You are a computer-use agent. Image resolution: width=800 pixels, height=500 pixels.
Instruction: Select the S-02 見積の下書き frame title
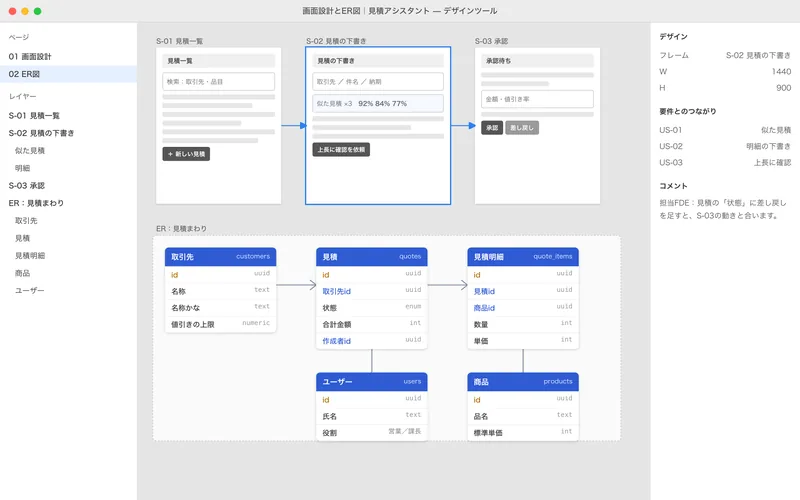pos(336,41)
